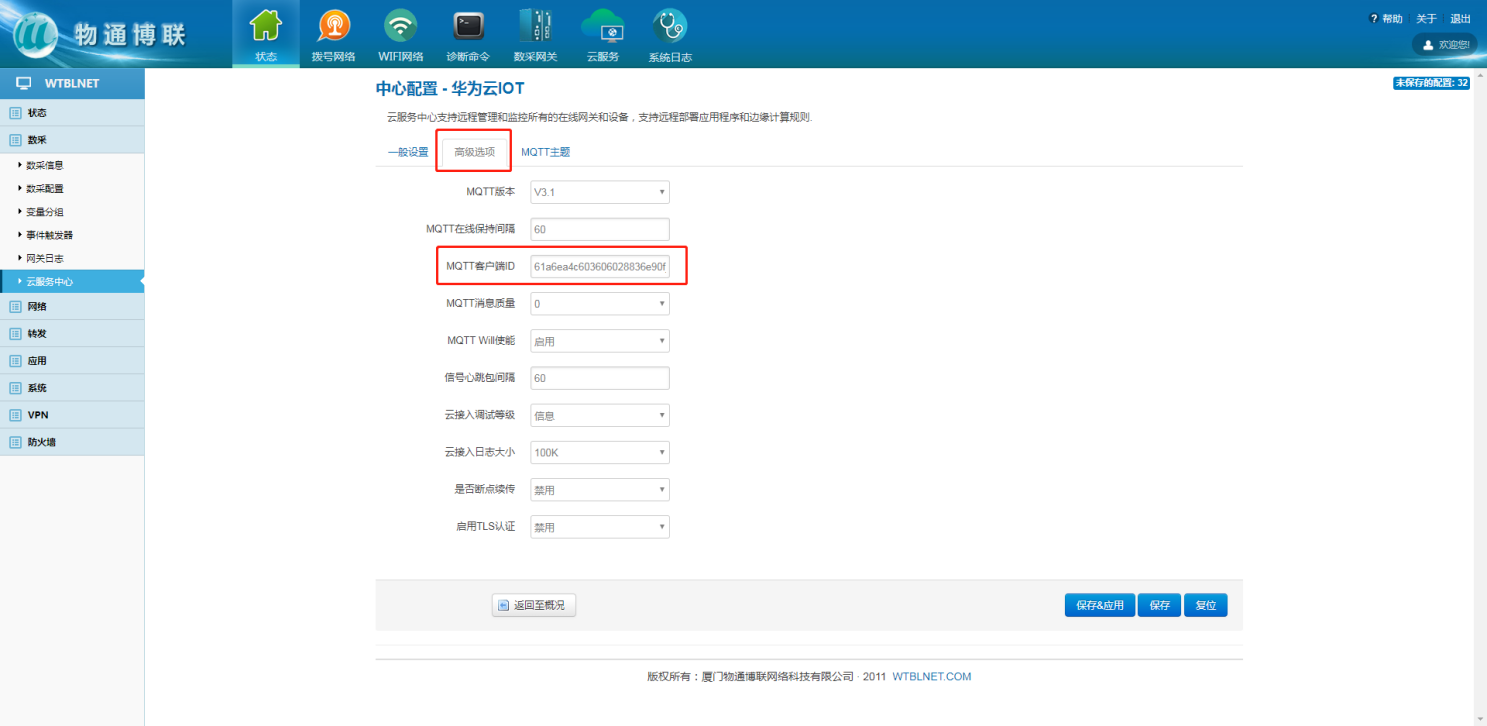Open the 云接入日志大小 dropdown
1487x726 pixels.
[599, 453]
